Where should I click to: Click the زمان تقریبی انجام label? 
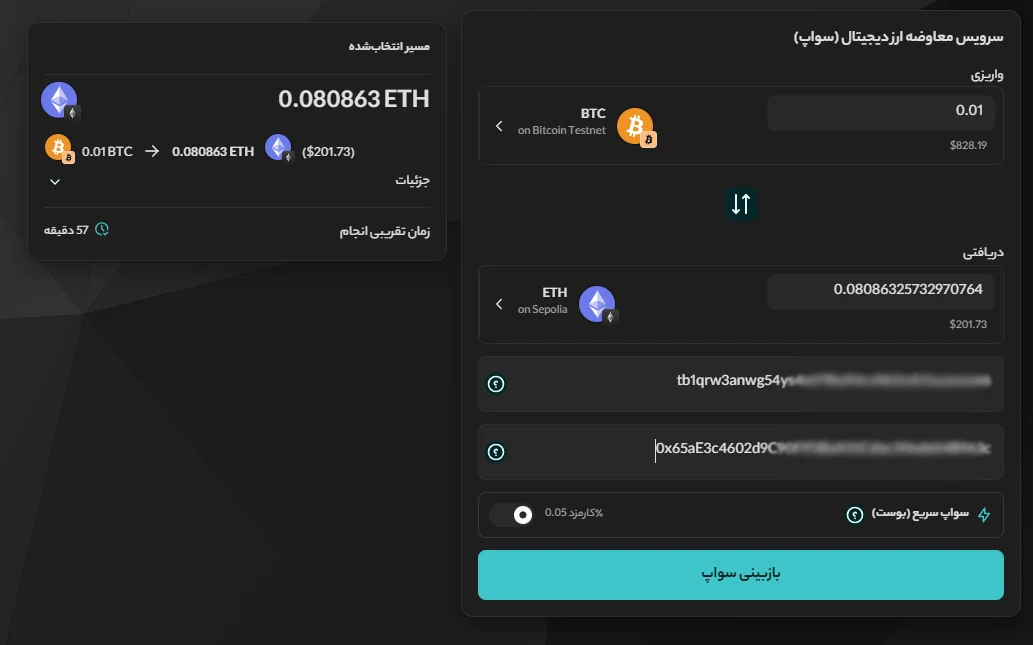tap(385, 232)
